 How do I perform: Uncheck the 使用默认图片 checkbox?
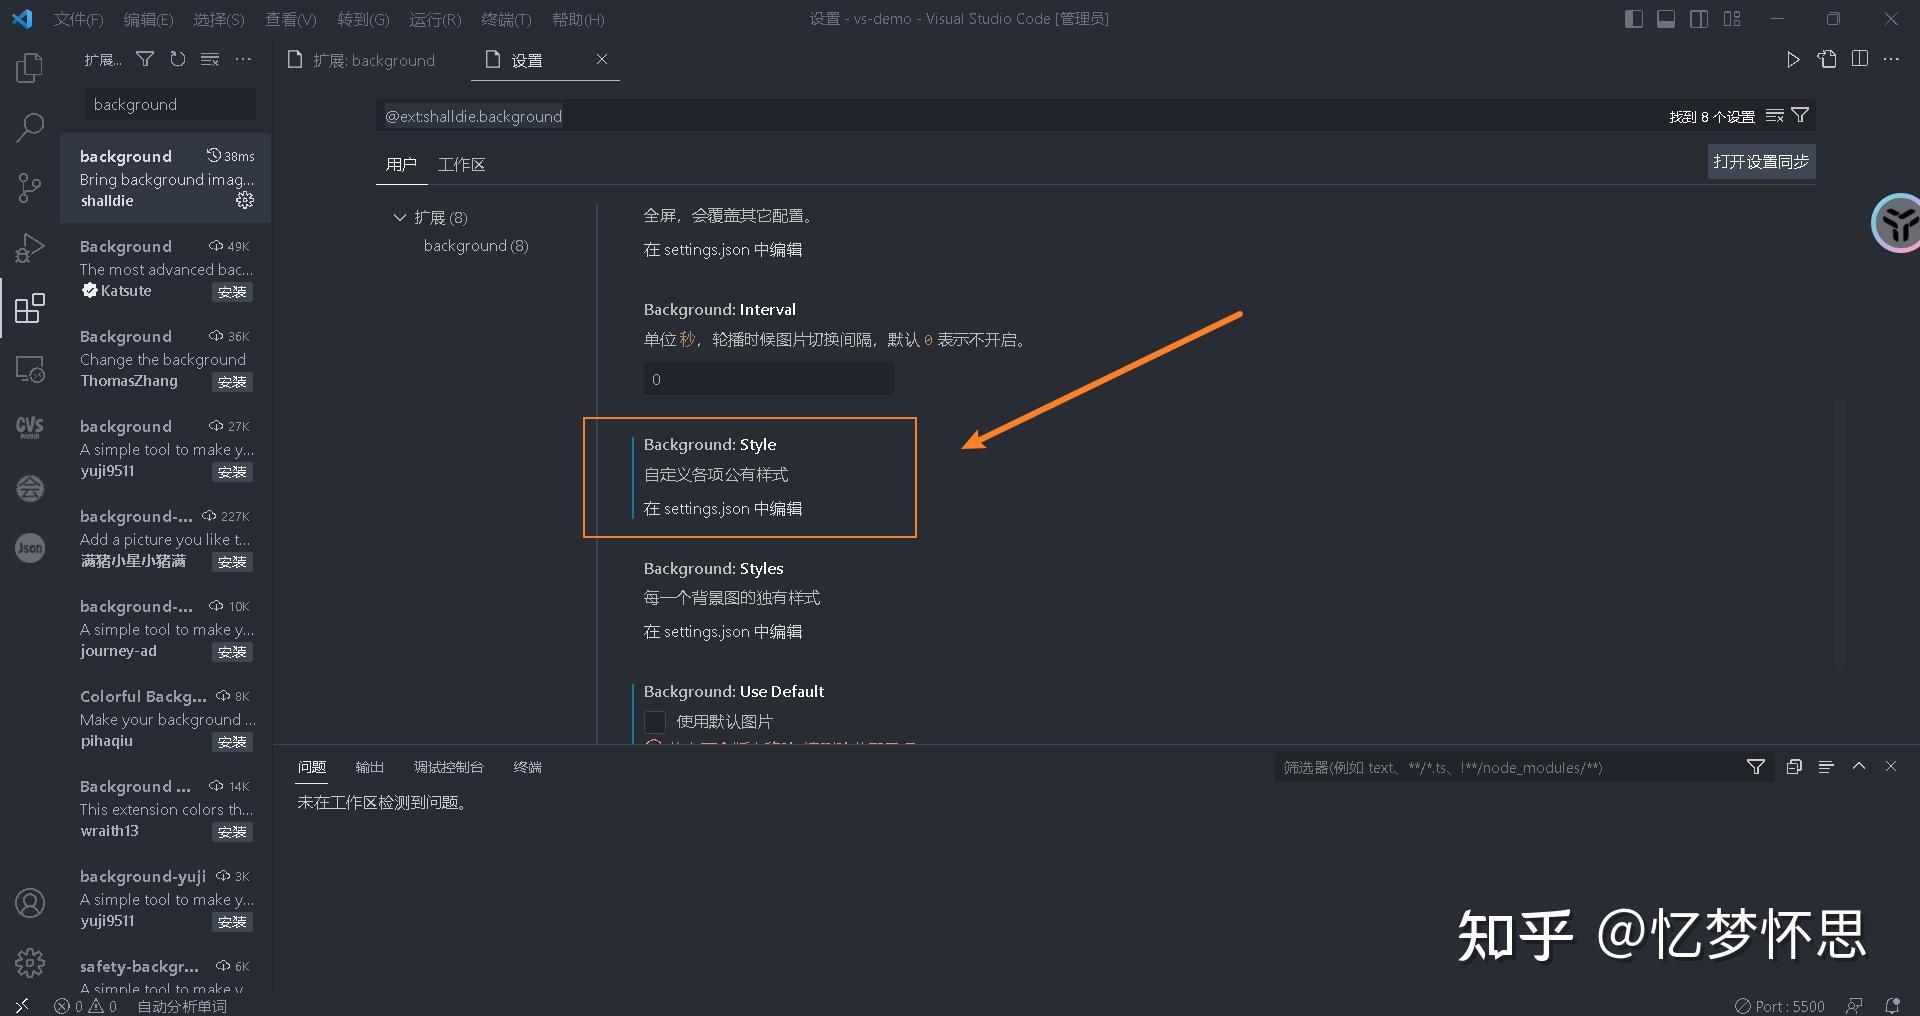(x=655, y=721)
